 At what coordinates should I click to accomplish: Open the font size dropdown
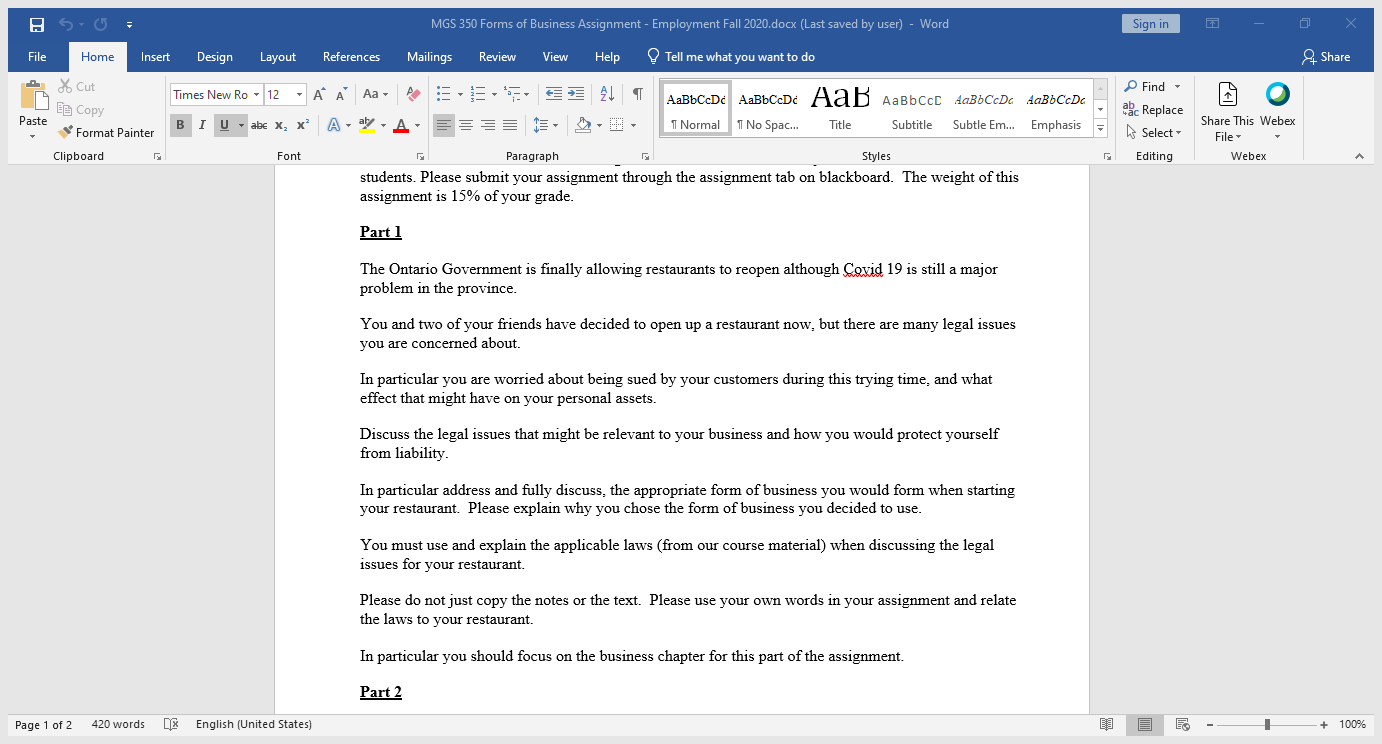(x=297, y=94)
